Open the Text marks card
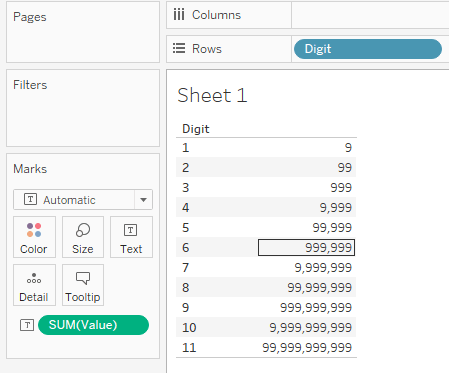Image resolution: width=449 pixels, height=373 pixels. (131, 237)
